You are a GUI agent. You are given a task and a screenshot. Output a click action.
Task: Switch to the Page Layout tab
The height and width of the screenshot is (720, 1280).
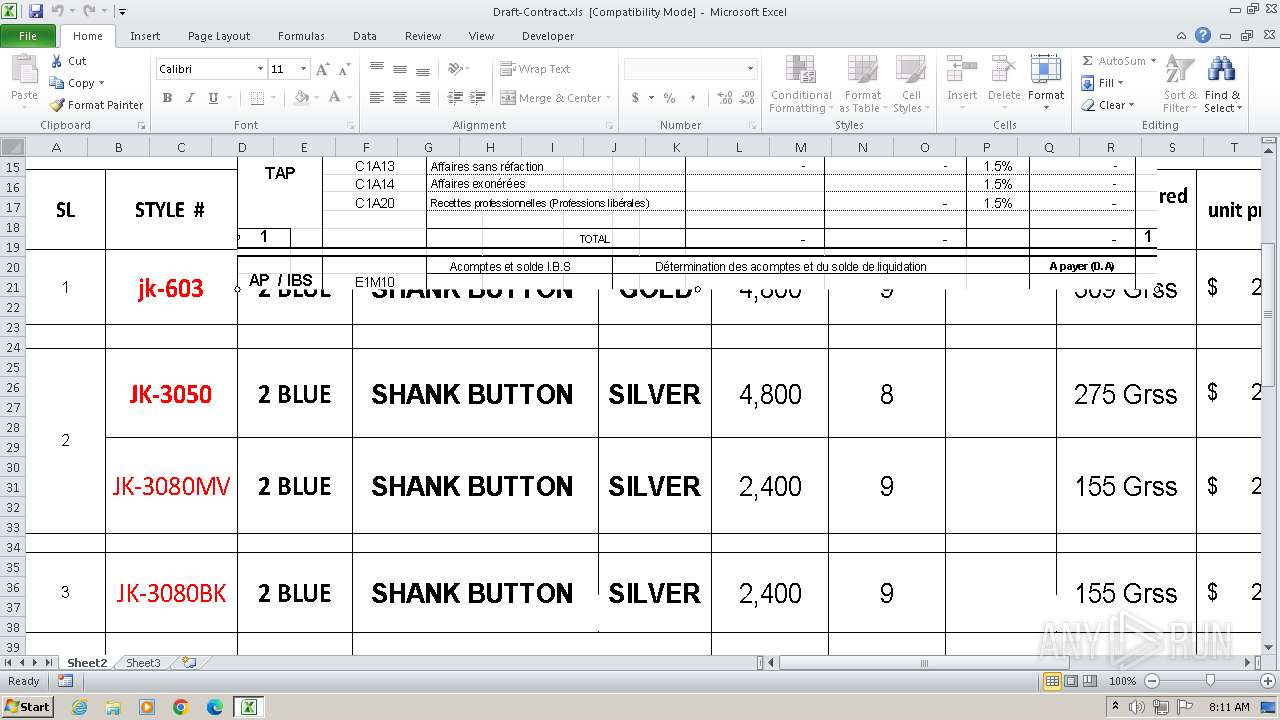[219, 36]
